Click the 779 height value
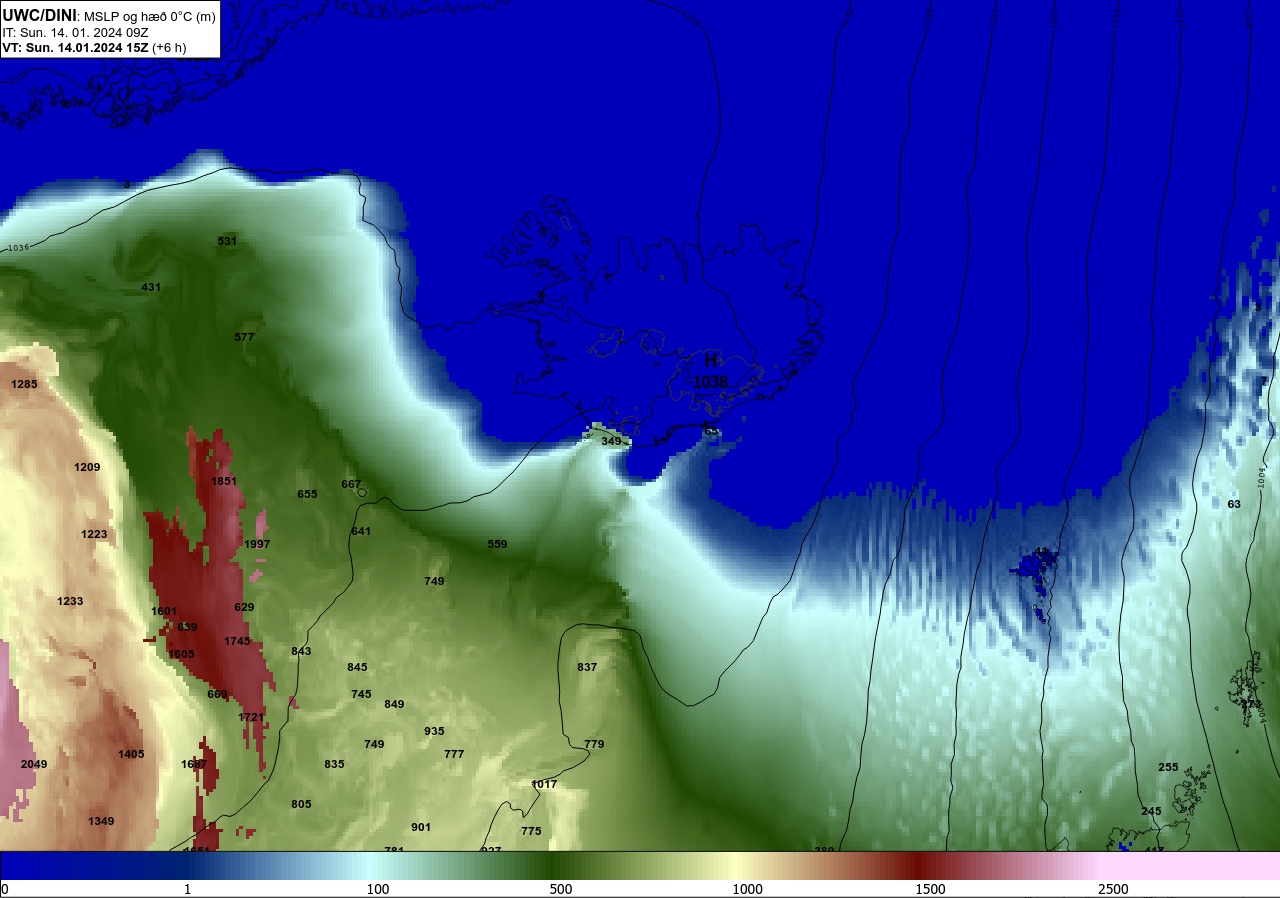 594,744
